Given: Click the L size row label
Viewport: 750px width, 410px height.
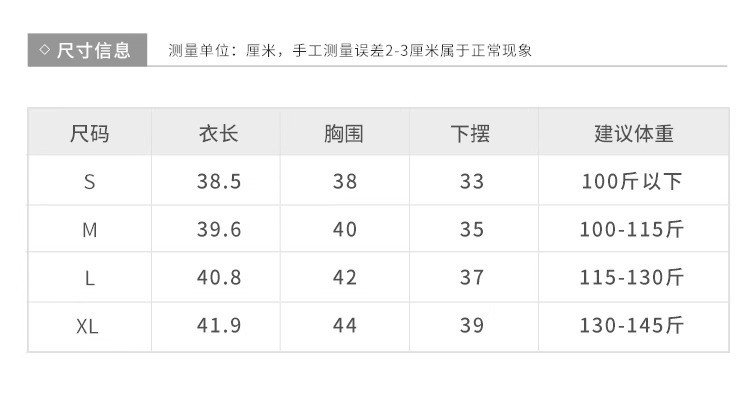Looking at the screenshot, I should 89,278.
